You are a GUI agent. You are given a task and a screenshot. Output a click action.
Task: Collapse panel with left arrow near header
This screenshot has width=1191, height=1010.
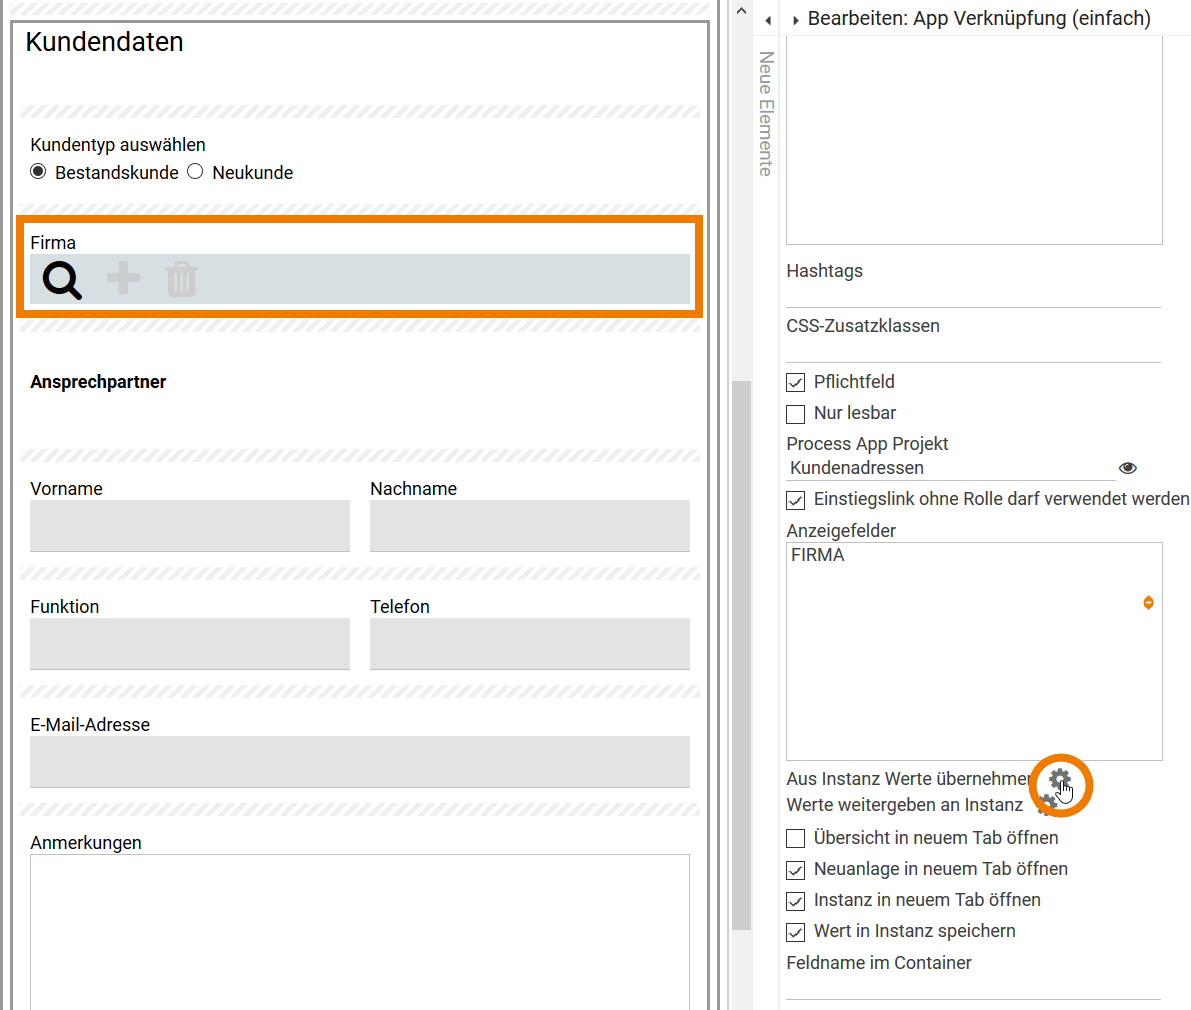[x=768, y=20]
